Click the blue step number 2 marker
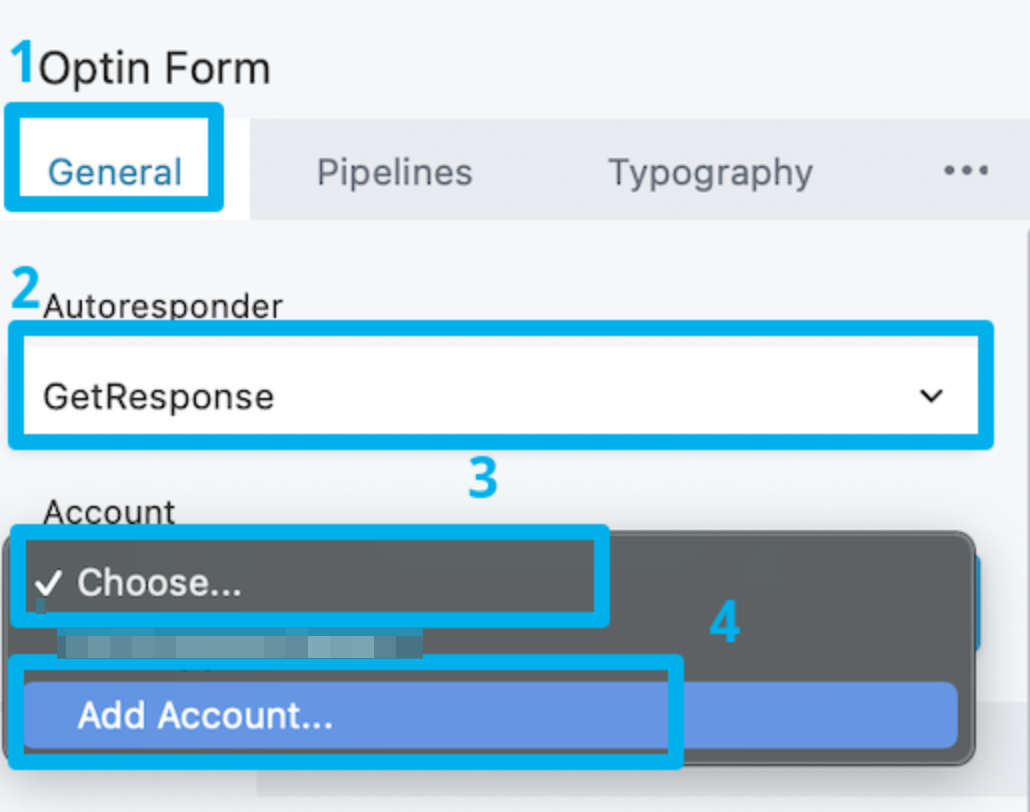 (x=25, y=289)
